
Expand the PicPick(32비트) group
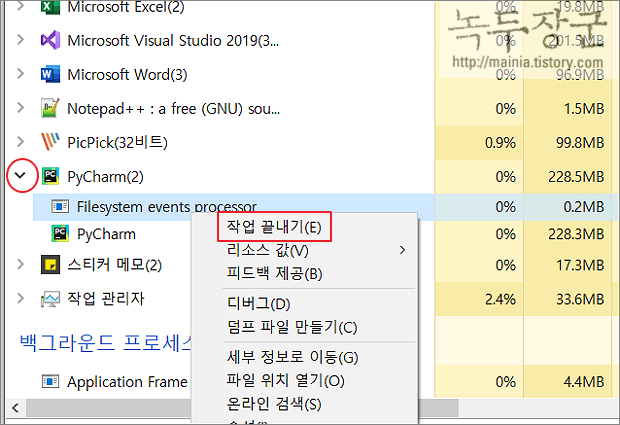(x=21, y=142)
